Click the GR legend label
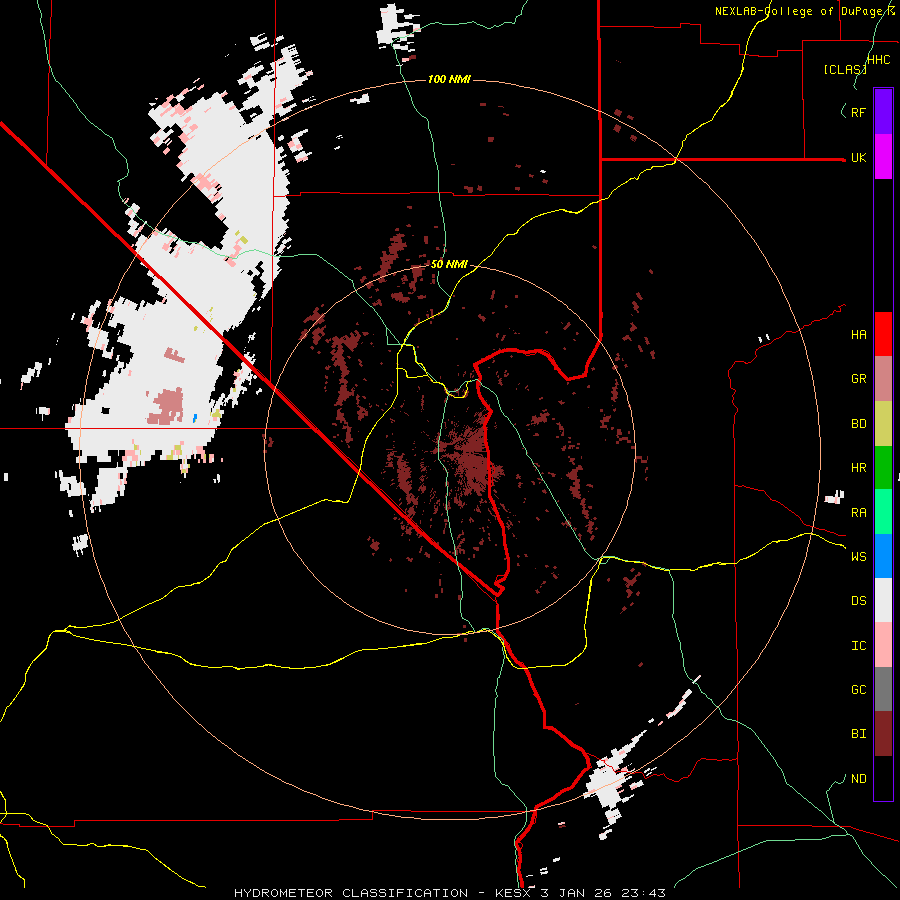This screenshot has height=900, width=900. [x=859, y=379]
